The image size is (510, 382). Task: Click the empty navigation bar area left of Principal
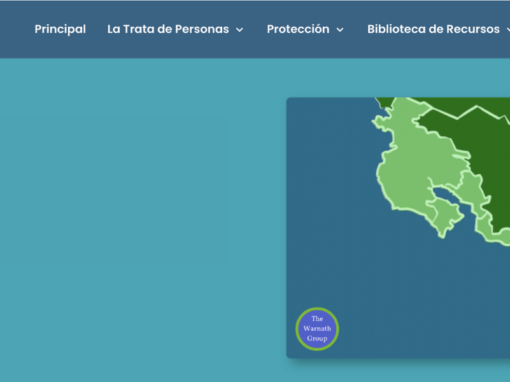click(x=17, y=29)
